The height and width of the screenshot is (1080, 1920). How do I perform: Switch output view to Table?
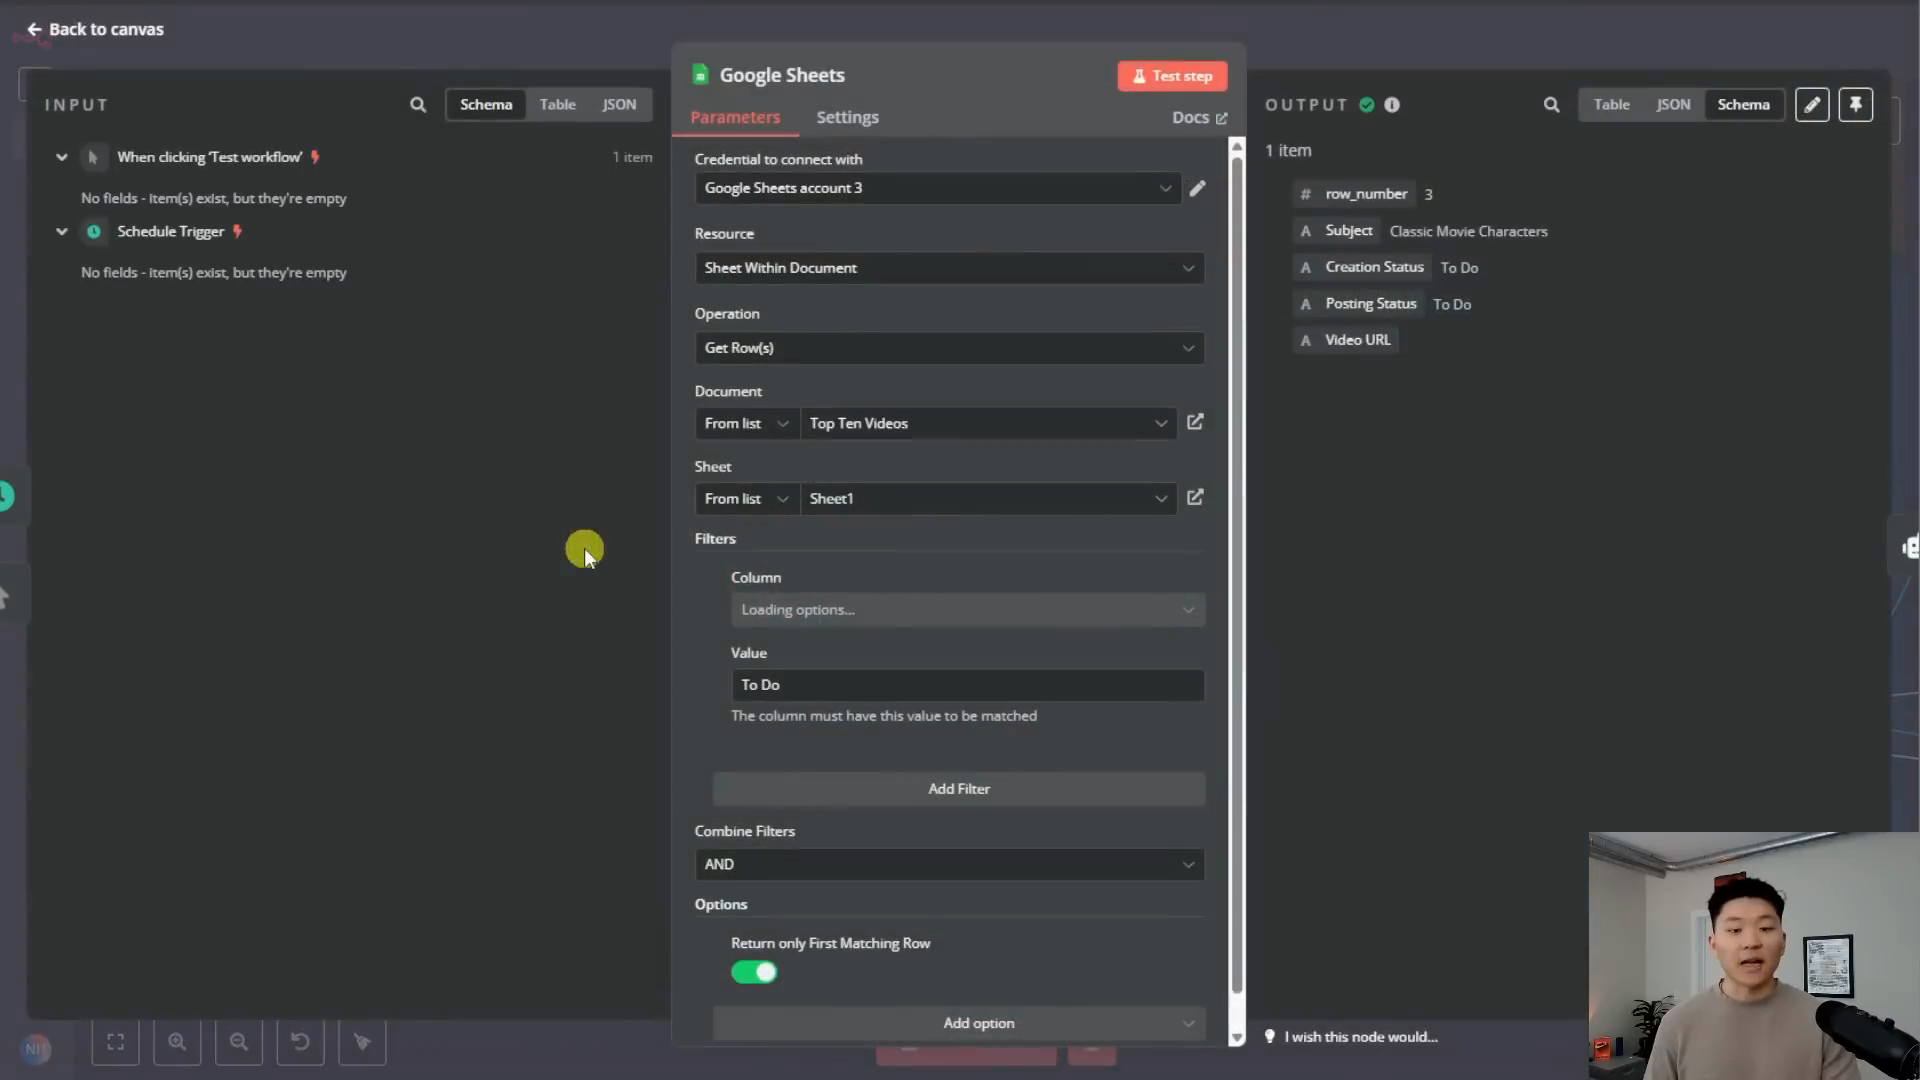coord(1611,104)
